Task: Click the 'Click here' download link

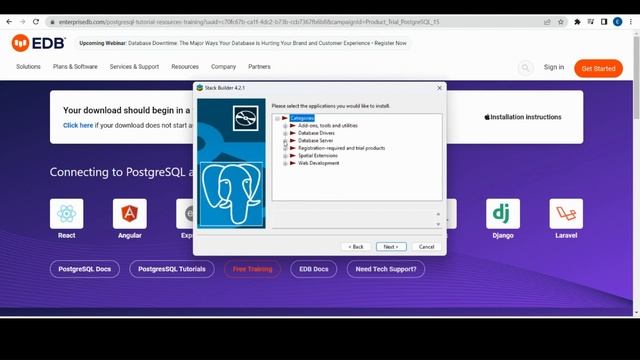Action: coord(78,125)
